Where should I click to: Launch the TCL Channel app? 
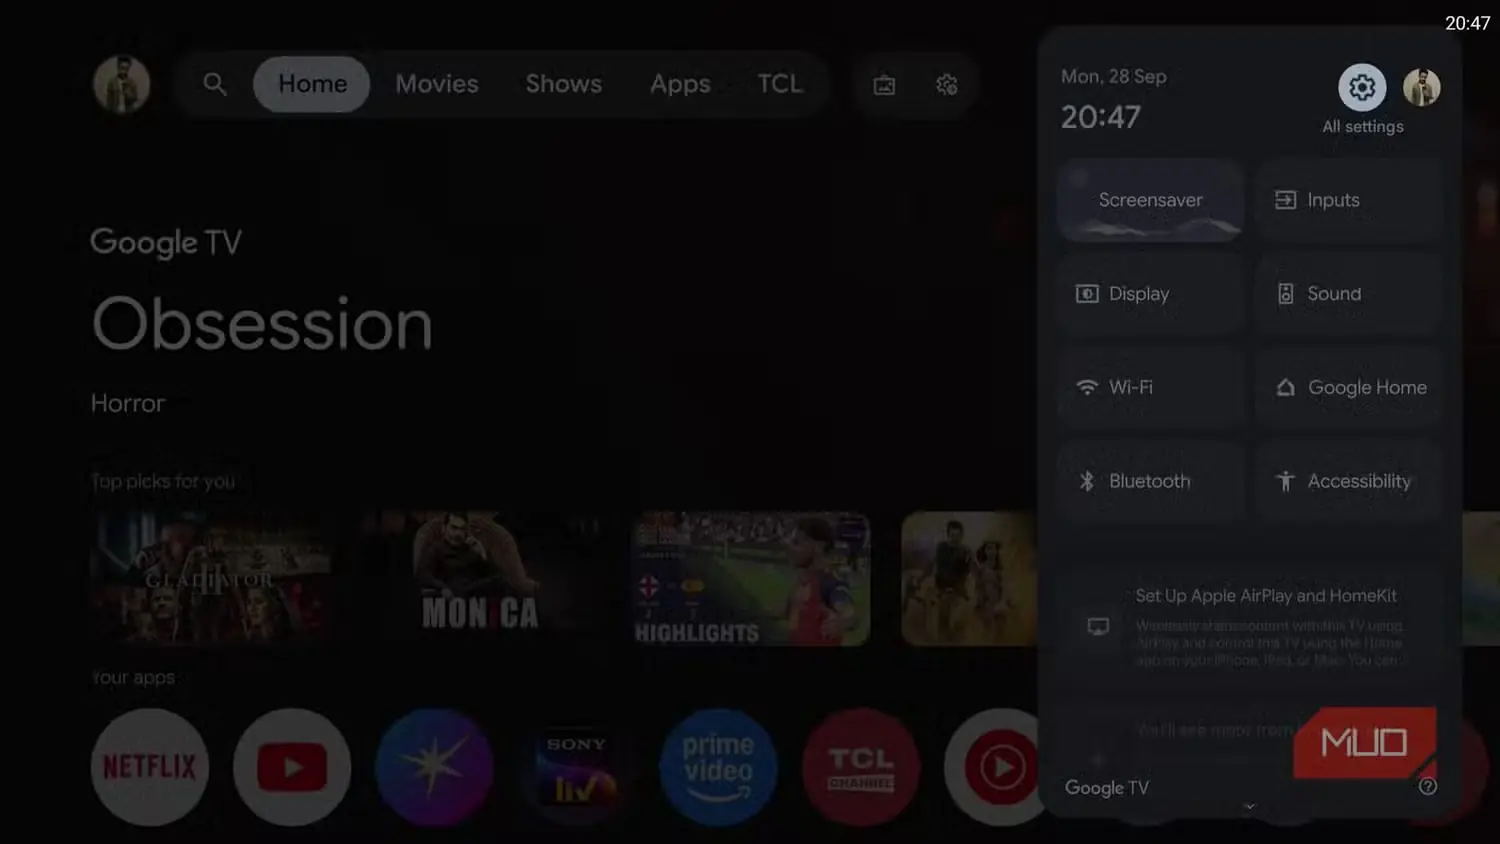tap(860, 767)
